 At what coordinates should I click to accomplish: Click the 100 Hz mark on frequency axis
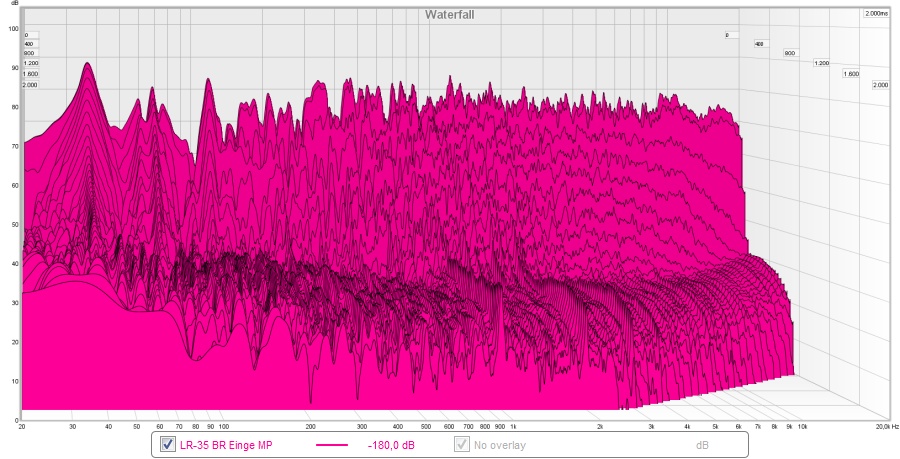[x=223, y=426]
